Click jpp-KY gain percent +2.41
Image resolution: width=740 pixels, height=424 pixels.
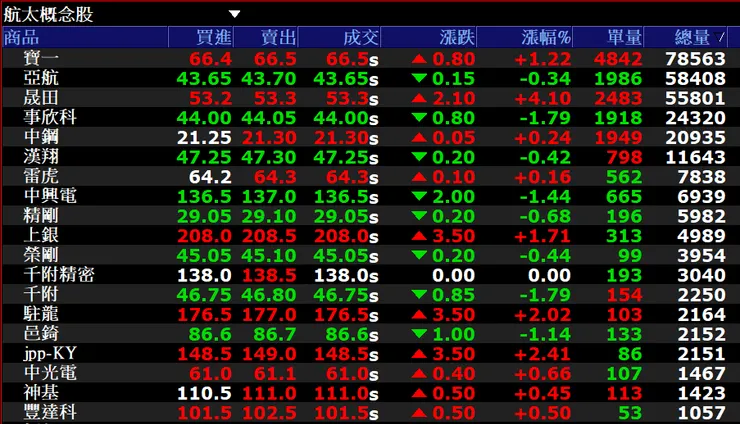point(543,354)
